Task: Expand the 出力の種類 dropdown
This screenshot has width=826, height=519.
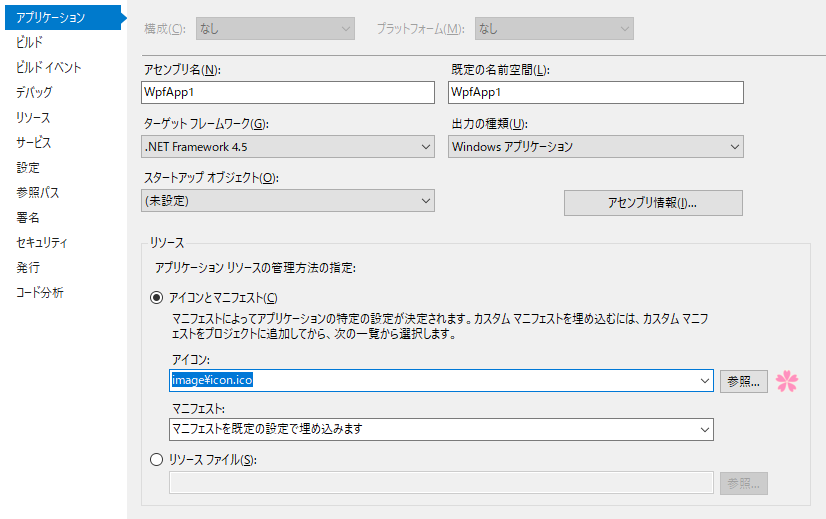Action: click(x=596, y=146)
